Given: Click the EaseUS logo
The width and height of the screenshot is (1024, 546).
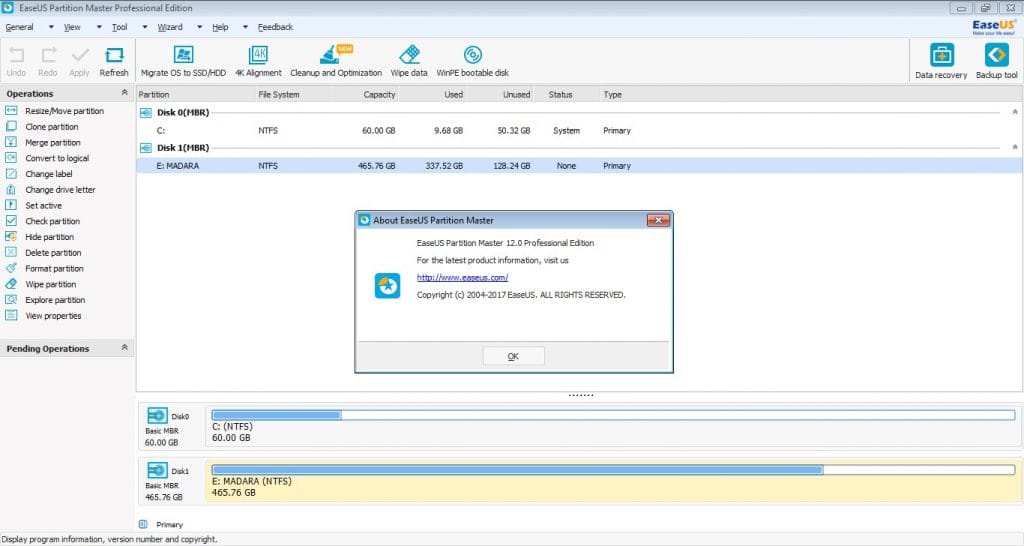Looking at the screenshot, I should [994, 27].
